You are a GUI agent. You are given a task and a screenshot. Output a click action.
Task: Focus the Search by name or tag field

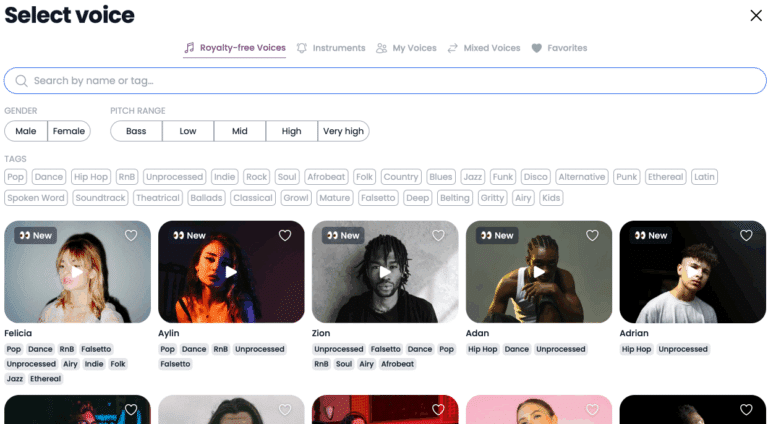pyautogui.click(x=385, y=81)
